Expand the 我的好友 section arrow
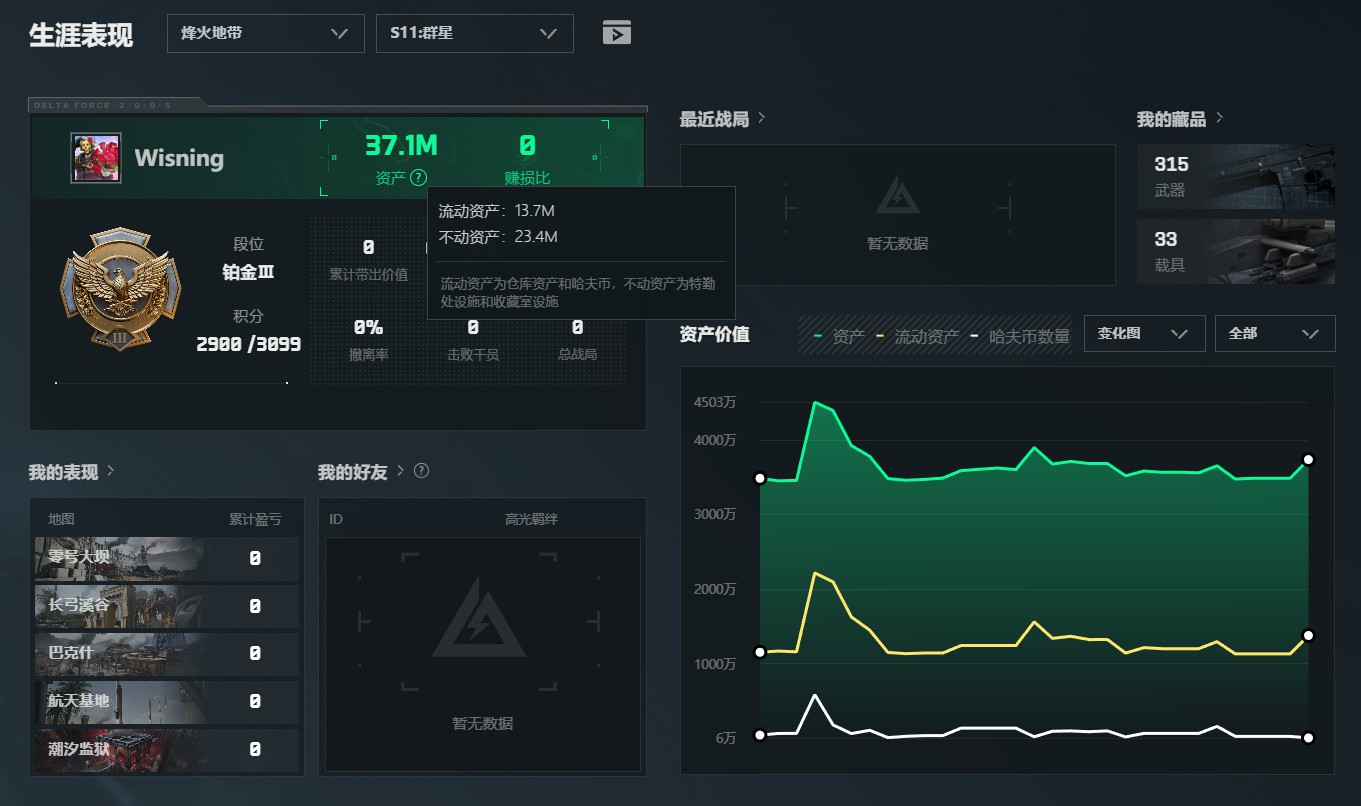This screenshot has height=806, width=1361. [400, 471]
